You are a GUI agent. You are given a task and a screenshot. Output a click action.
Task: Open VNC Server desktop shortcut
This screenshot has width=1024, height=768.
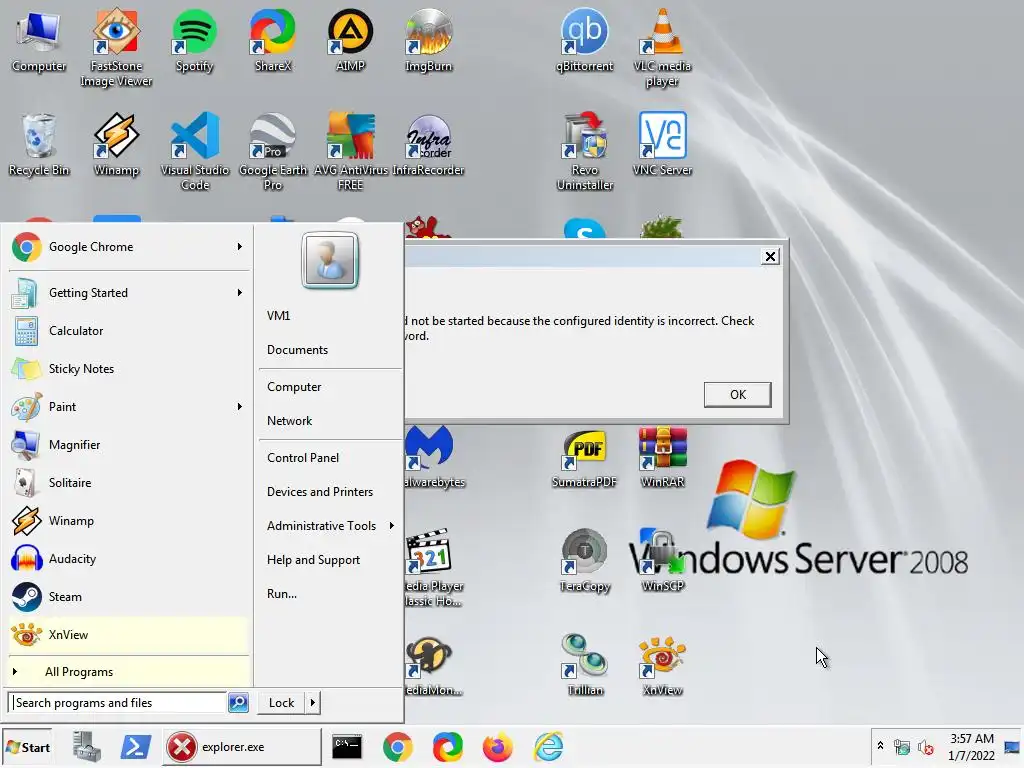pyautogui.click(x=662, y=145)
